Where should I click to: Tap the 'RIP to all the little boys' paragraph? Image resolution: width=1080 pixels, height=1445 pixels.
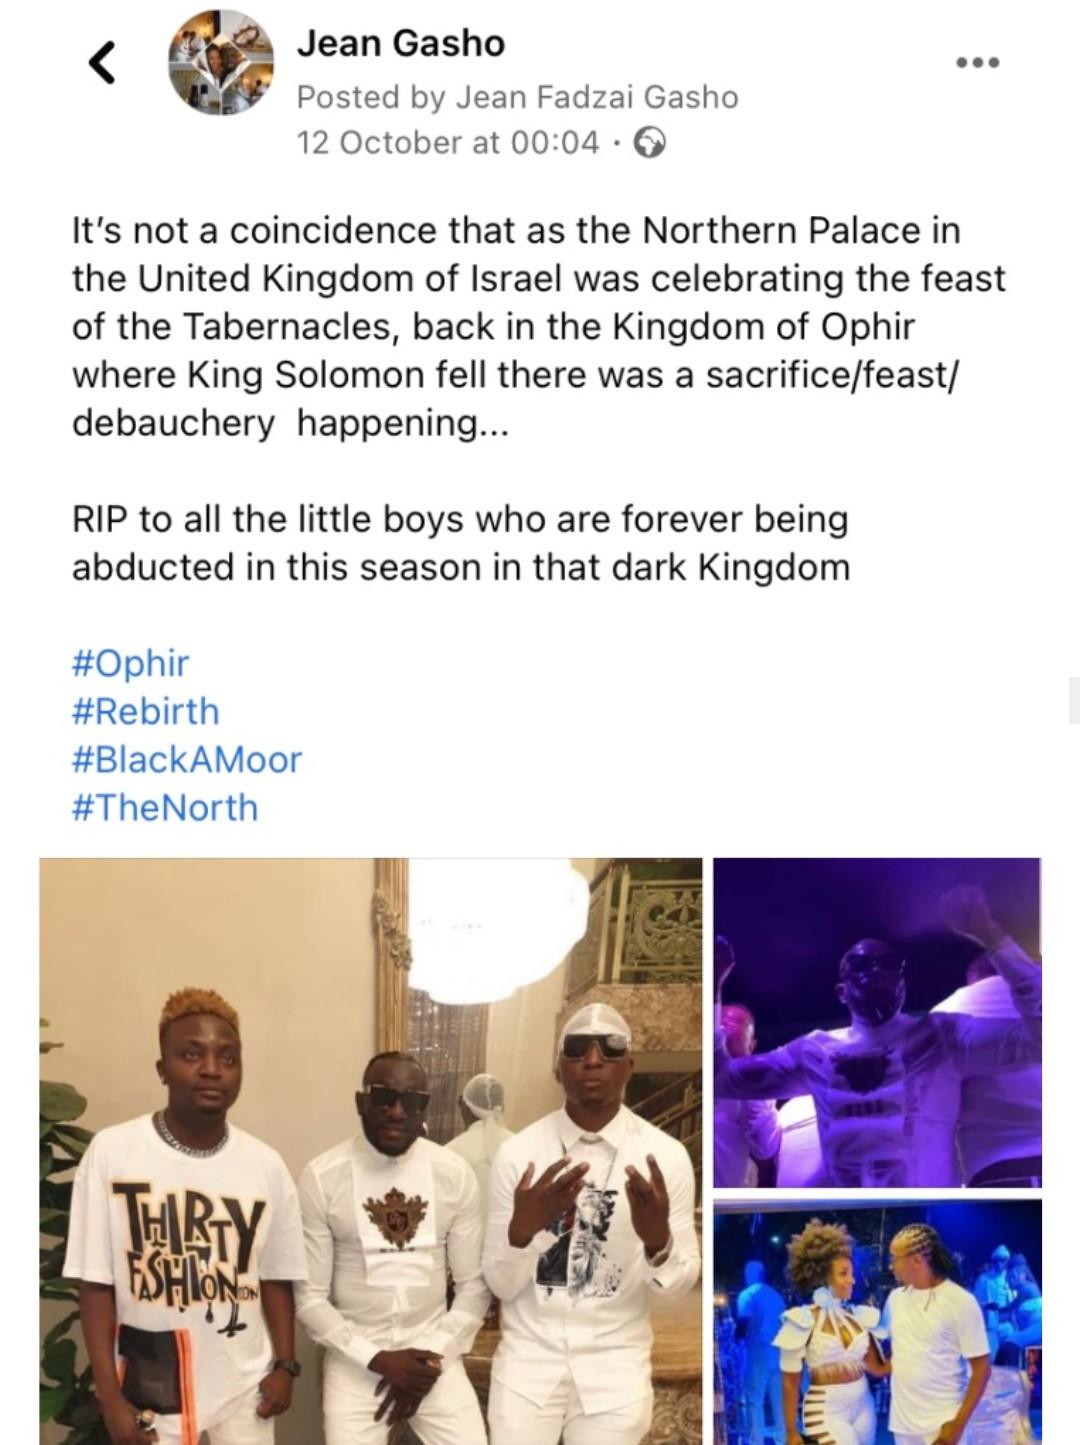(x=461, y=543)
